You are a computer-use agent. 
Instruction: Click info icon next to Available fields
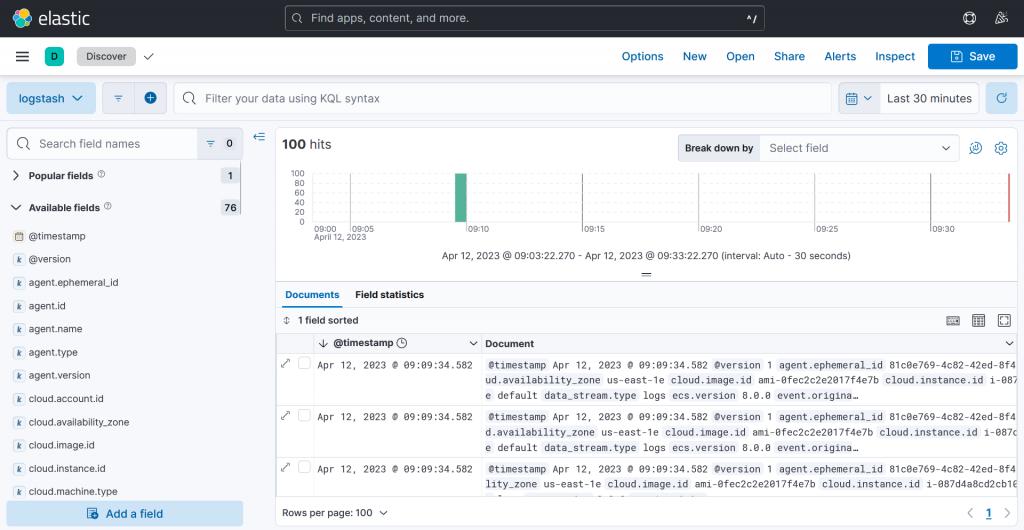coord(108,206)
